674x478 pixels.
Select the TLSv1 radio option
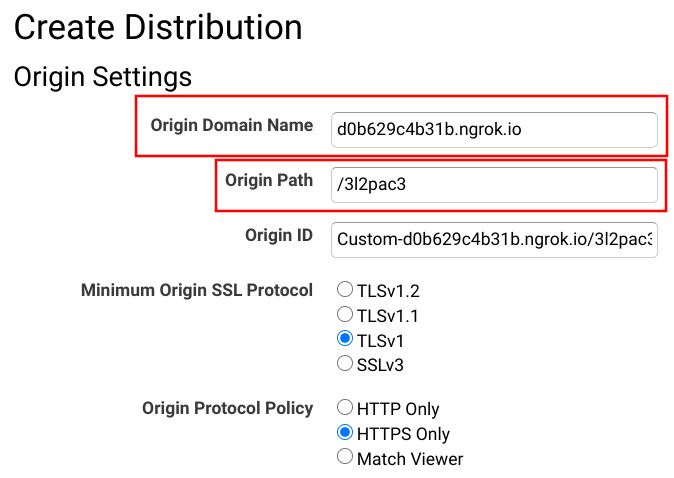345,339
